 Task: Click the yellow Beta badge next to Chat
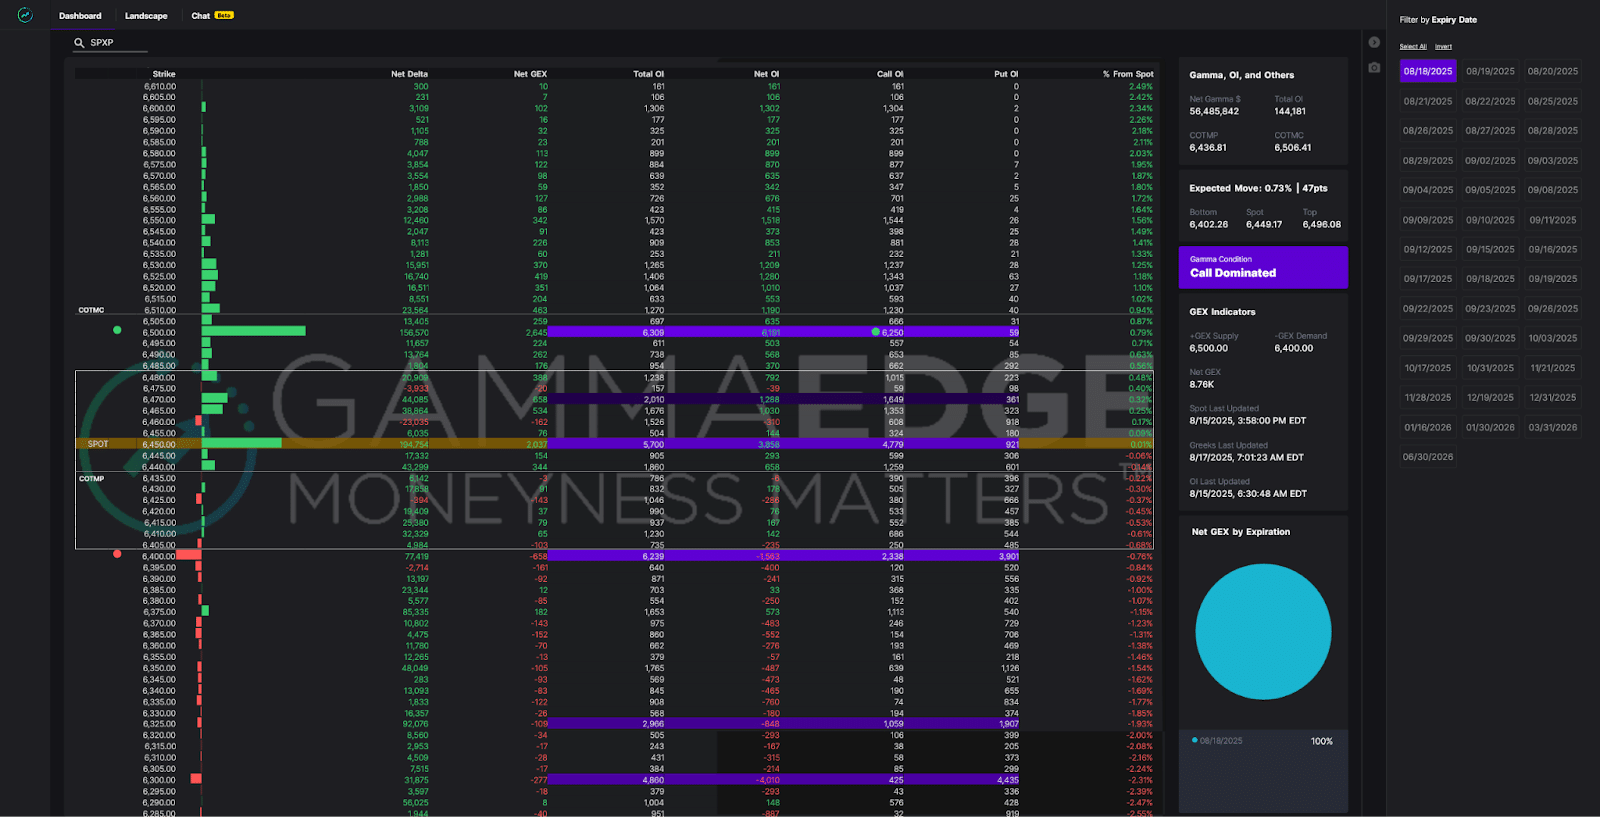pos(224,15)
